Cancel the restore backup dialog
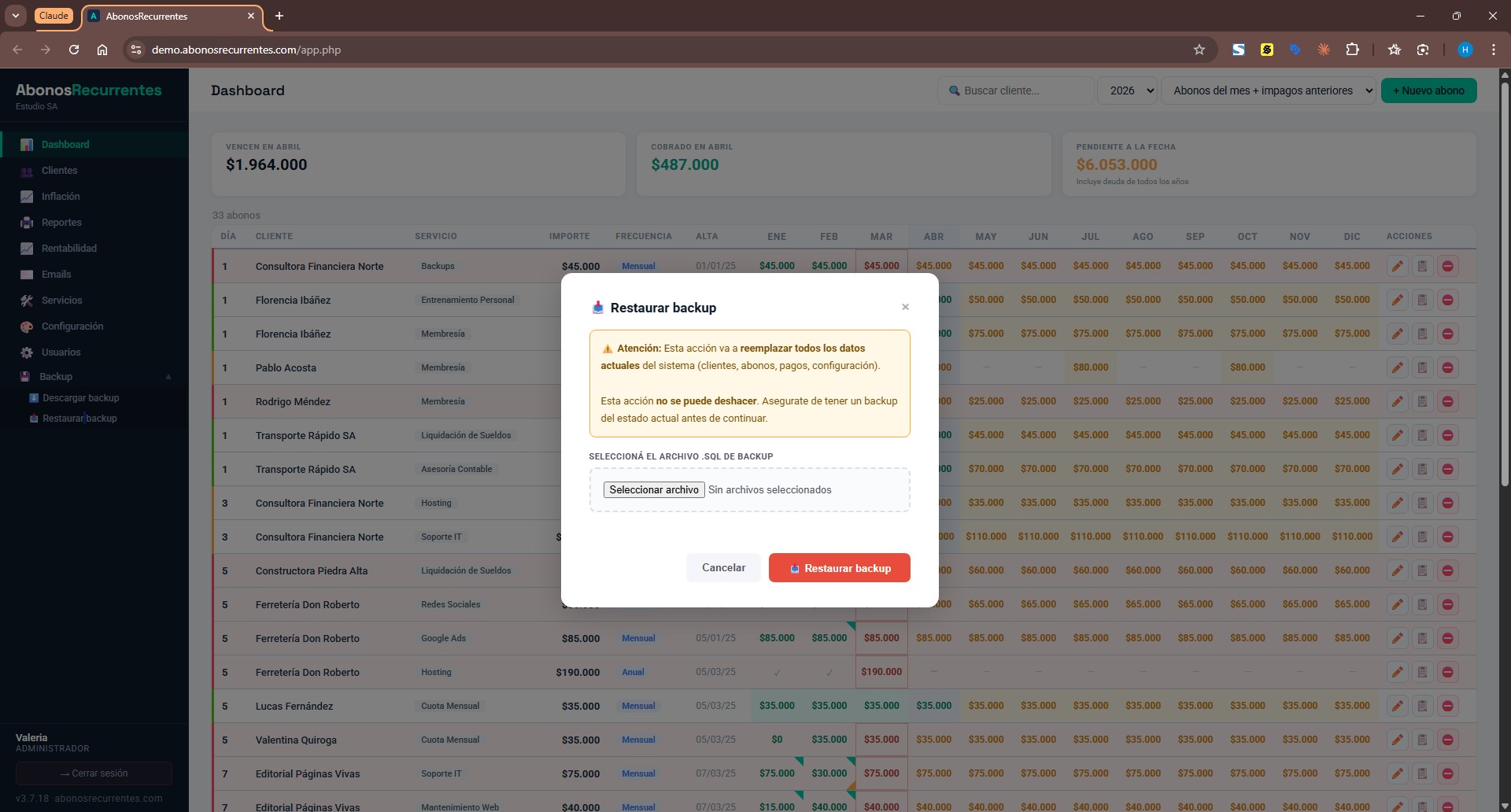 pos(723,568)
